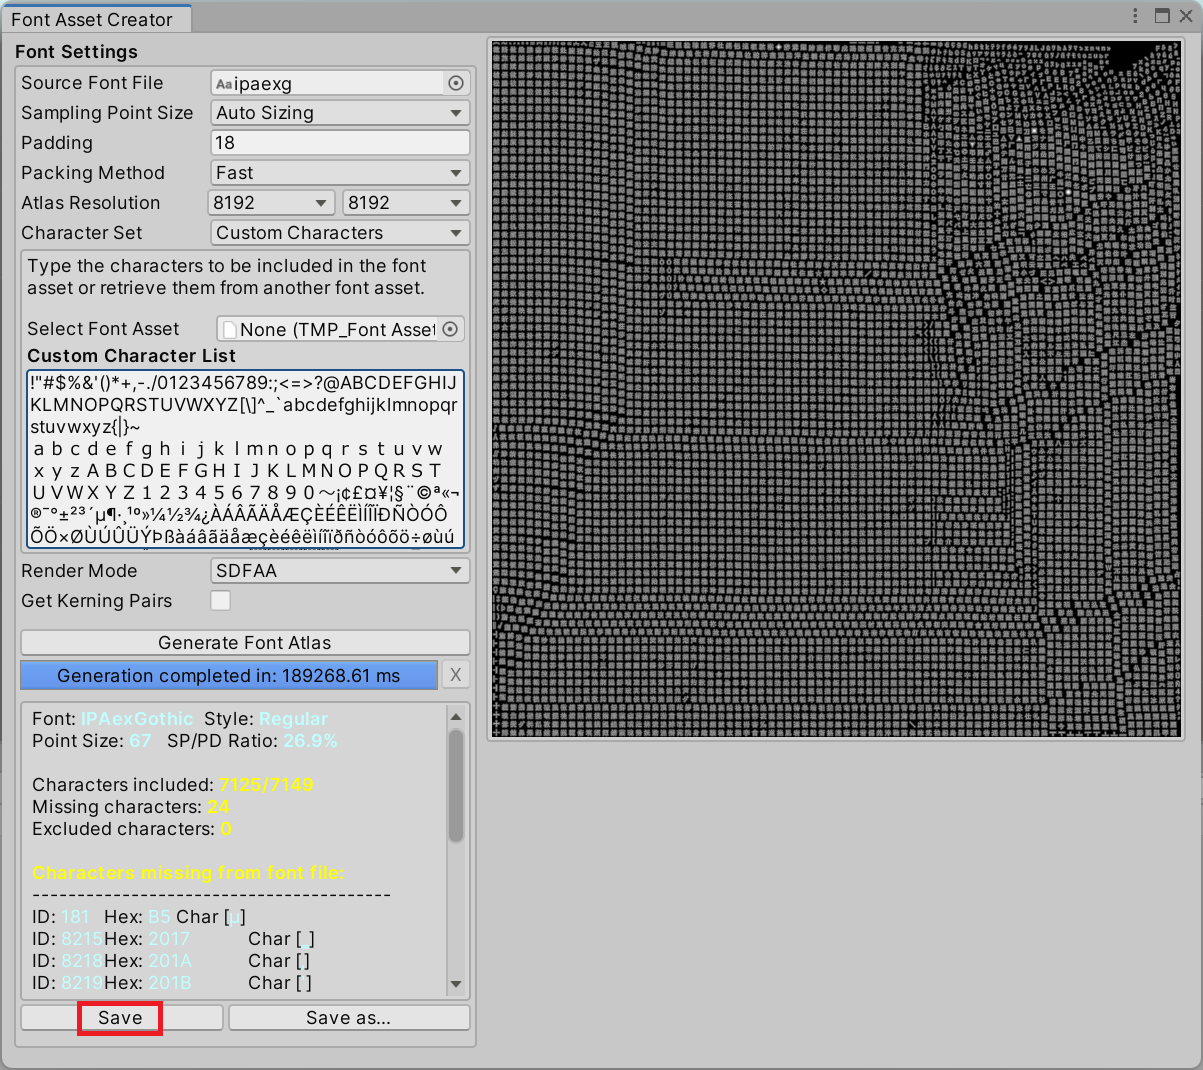Open the Sampling Point Size dropdown
This screenshot has height=1070, width=1203.
coord(339,112)
